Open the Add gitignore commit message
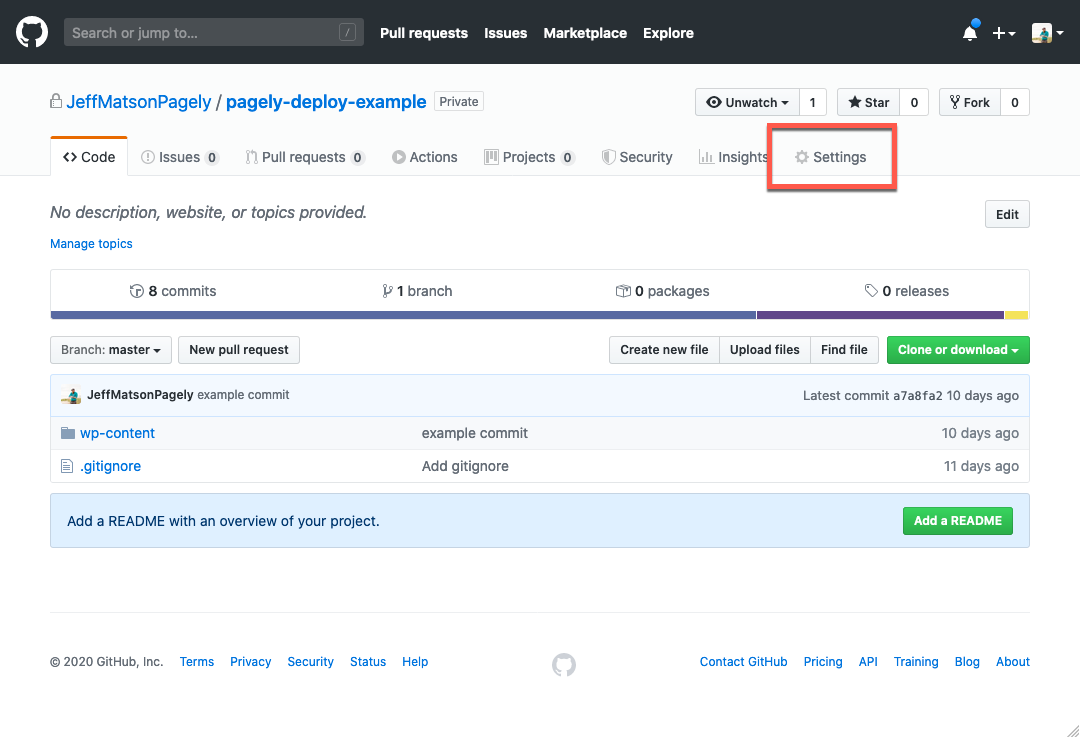This screenshot has width=1080, height=738. point(465,467)
